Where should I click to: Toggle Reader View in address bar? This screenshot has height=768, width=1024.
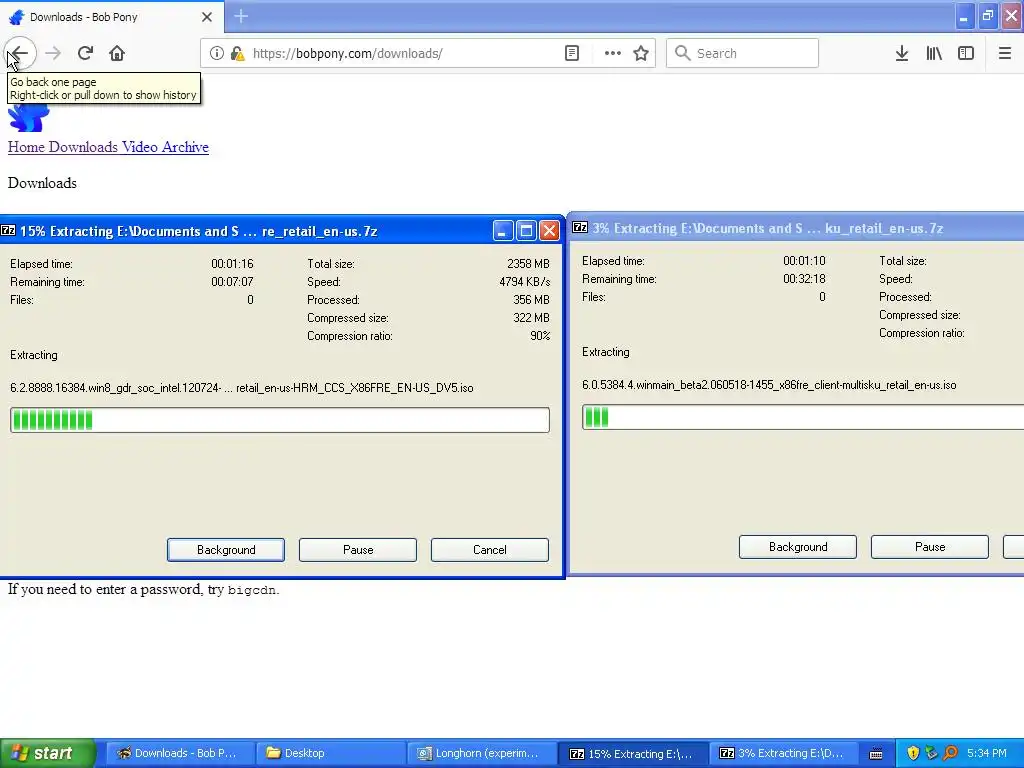coord(571,54)
